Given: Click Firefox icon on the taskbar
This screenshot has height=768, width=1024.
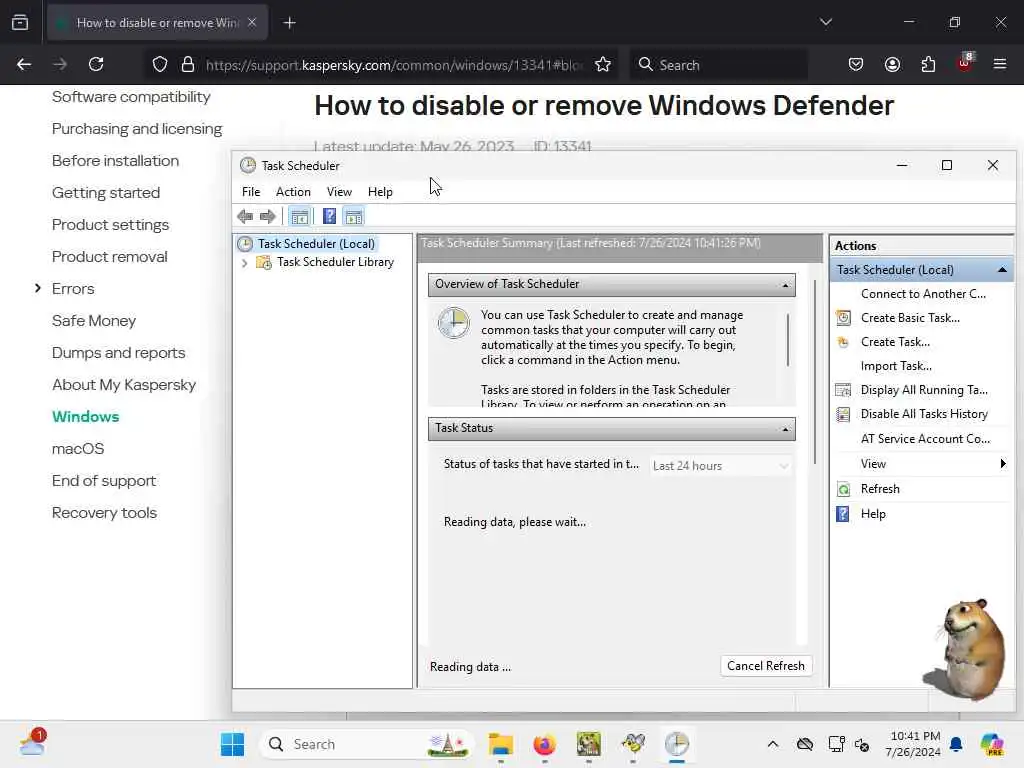Looking at the screenshot, I should [x=545, y=744].
